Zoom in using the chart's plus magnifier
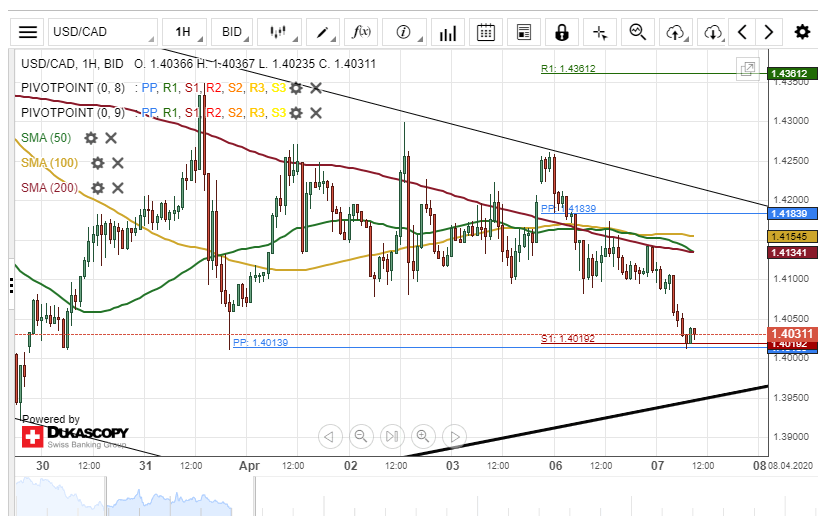Image resolution: width=824 pixels, height=527 pixels. click(424, 436)
